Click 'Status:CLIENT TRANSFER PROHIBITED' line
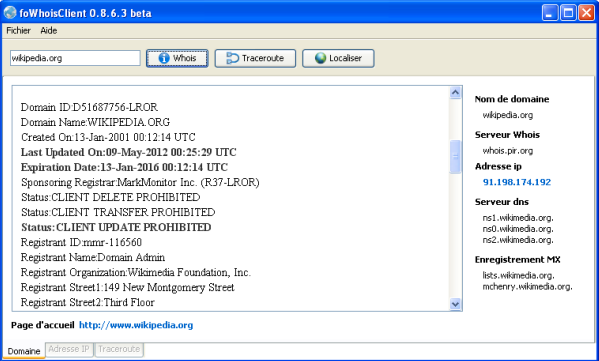 (x=118, y=212)
